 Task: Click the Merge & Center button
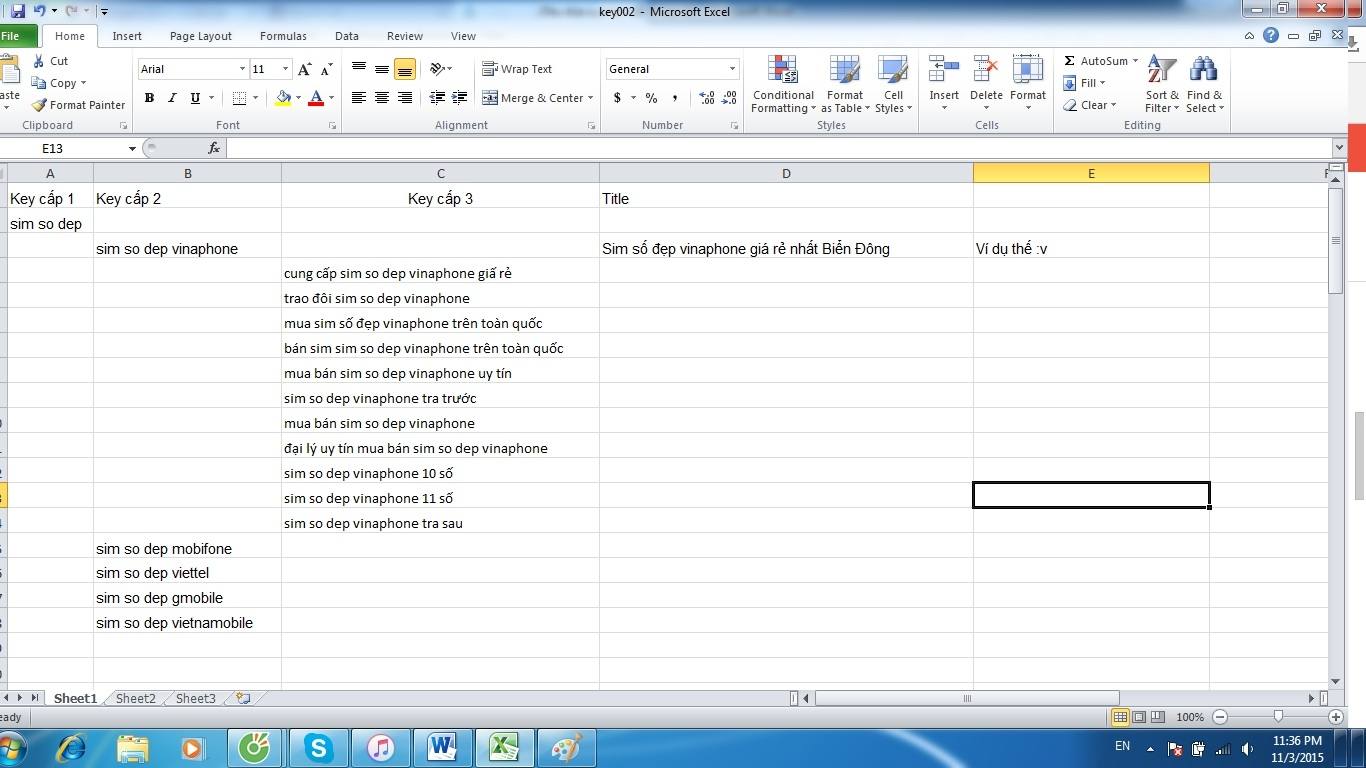(532, 98)
